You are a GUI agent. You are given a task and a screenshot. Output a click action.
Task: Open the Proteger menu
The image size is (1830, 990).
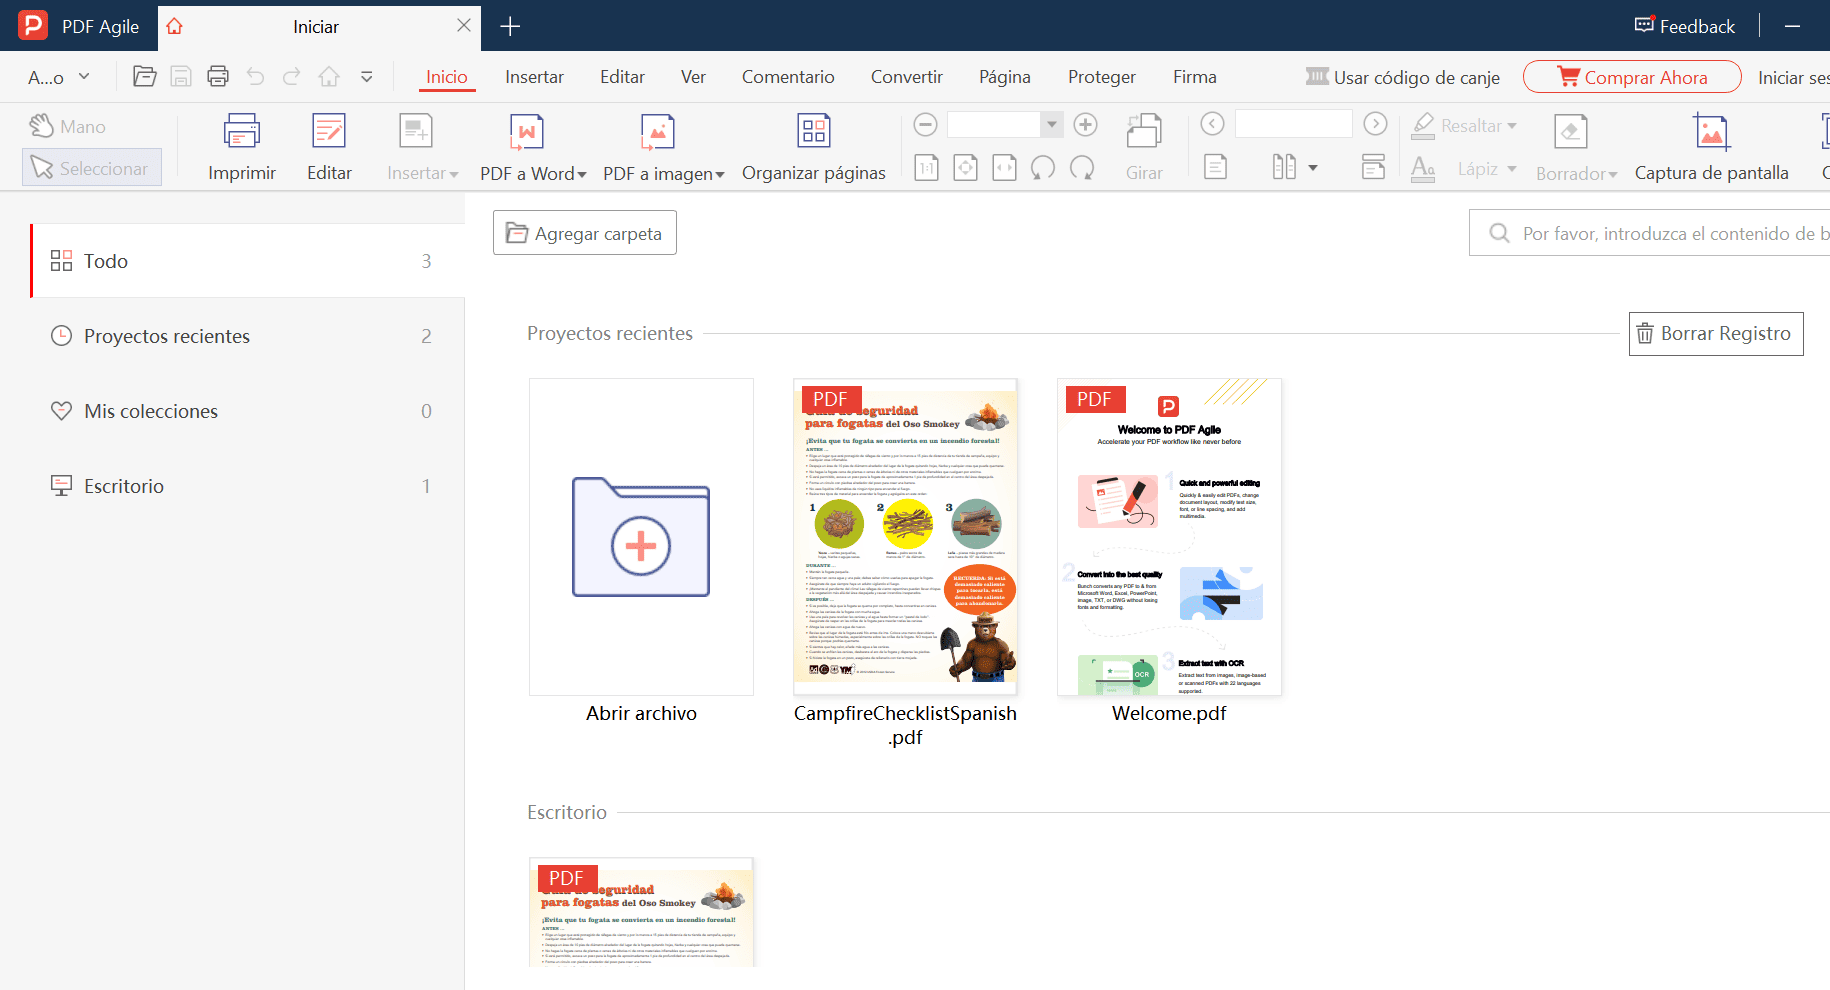coord(1101,76)
